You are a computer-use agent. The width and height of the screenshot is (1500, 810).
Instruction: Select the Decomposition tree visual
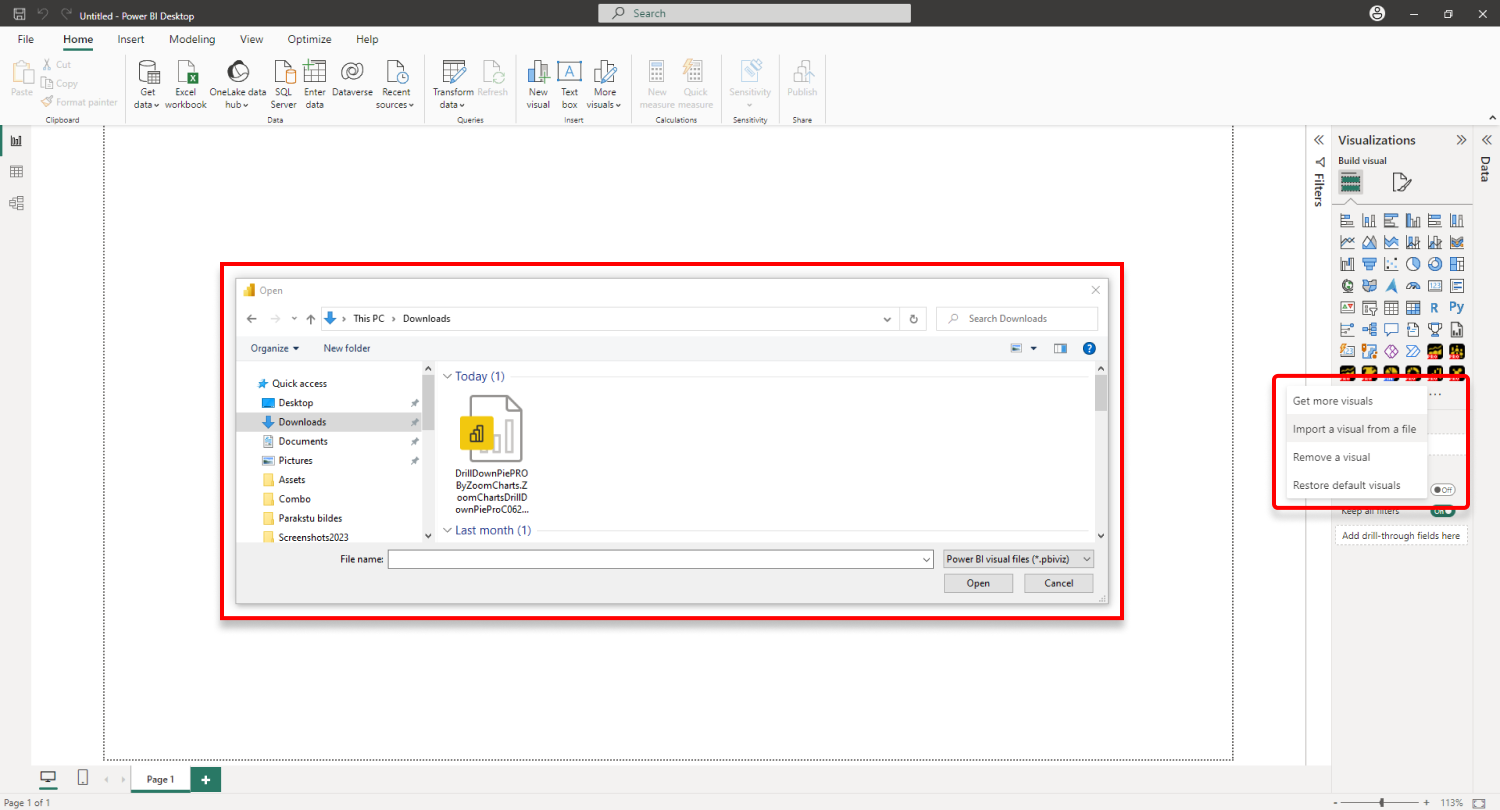click(x=1369, y=329)
